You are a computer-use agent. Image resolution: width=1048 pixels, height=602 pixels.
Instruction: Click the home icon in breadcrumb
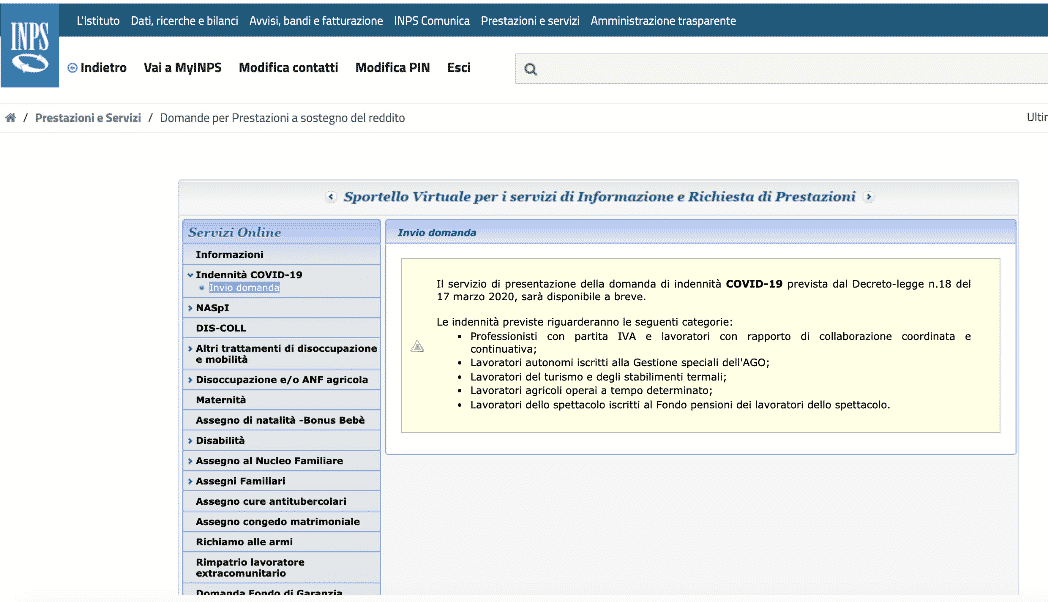[10, 118]
